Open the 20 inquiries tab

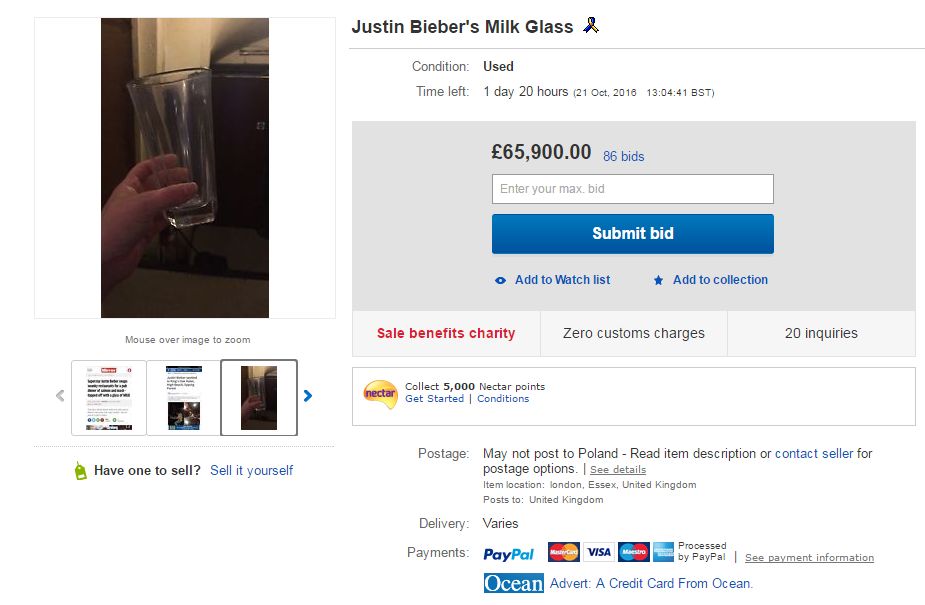click(821, 333)
